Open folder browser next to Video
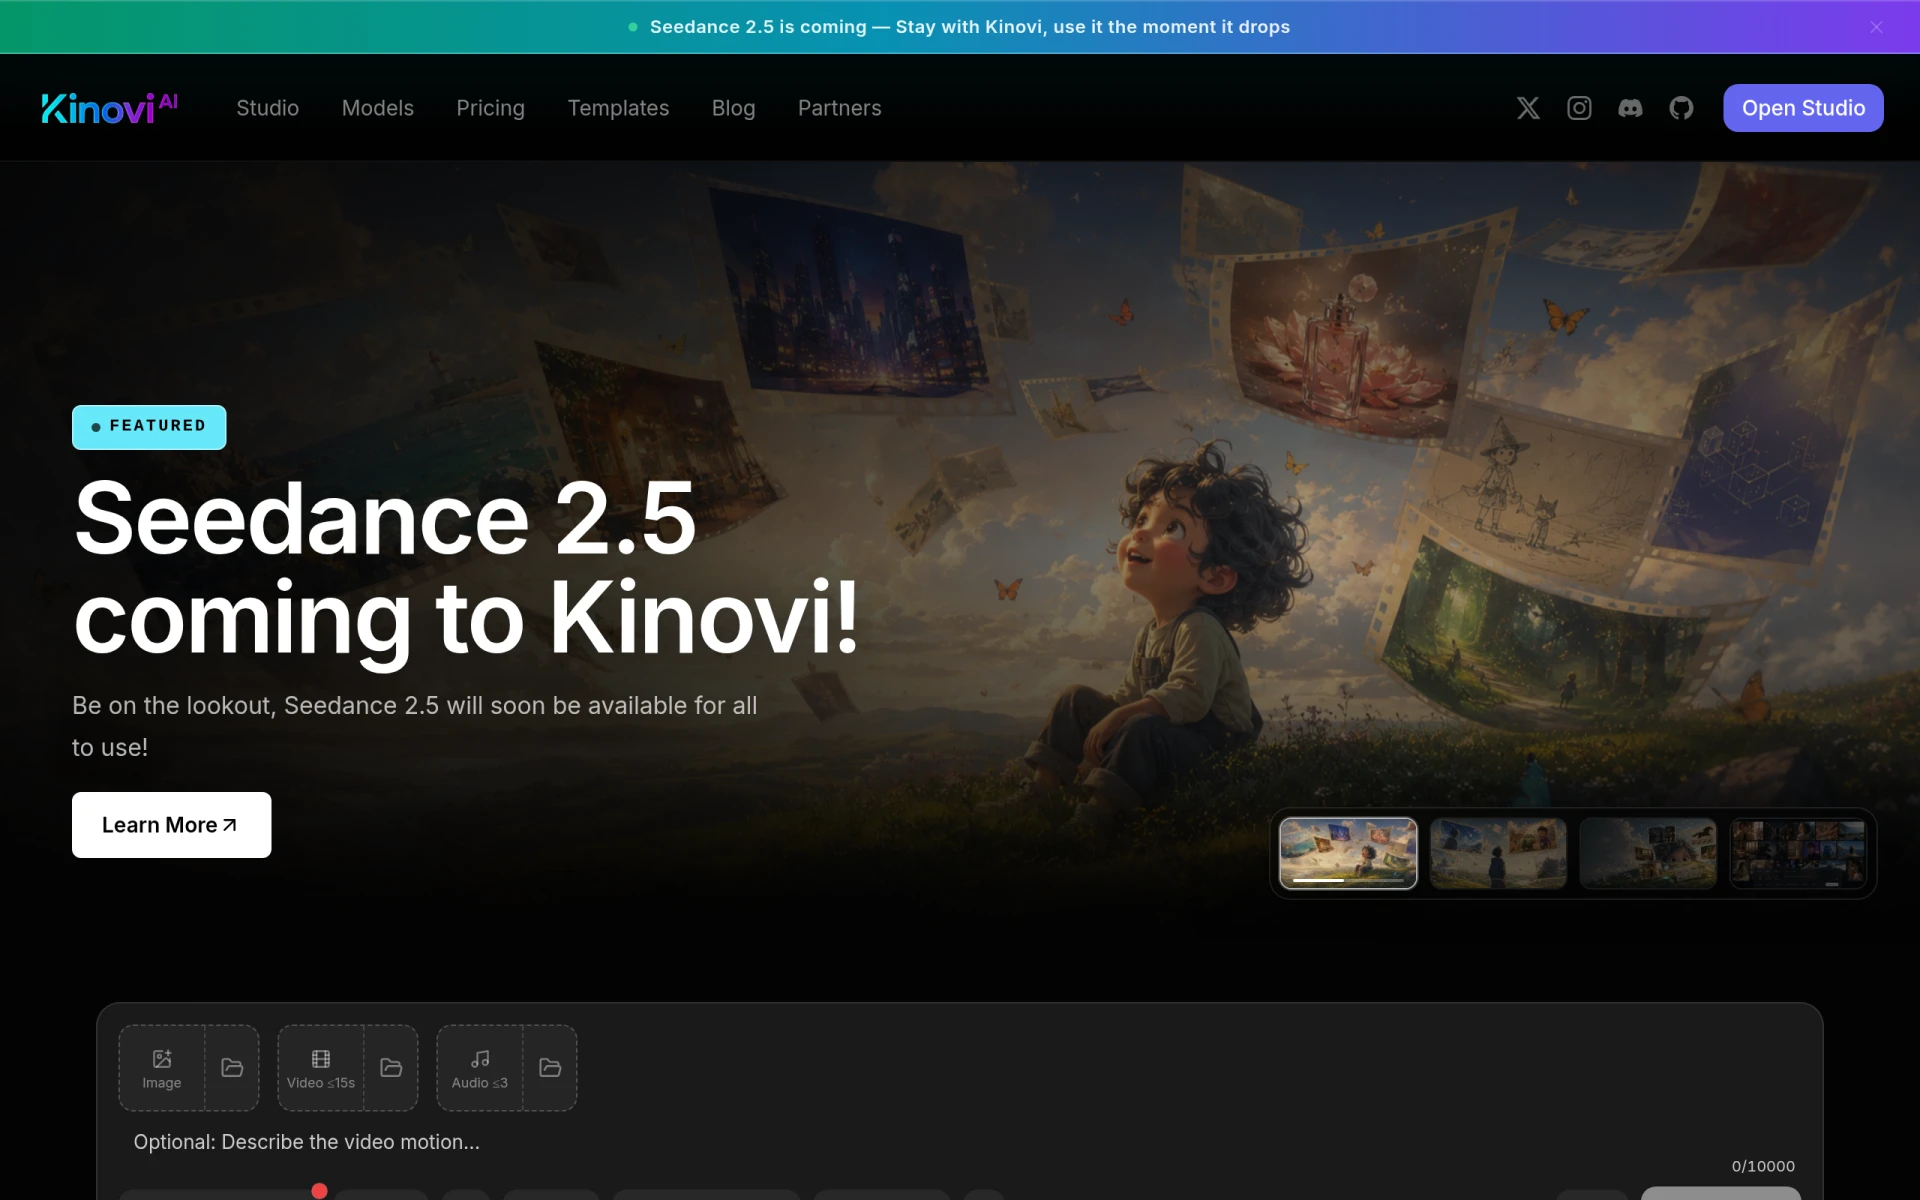The image size is (1920, 1200). click(391, 1068)
